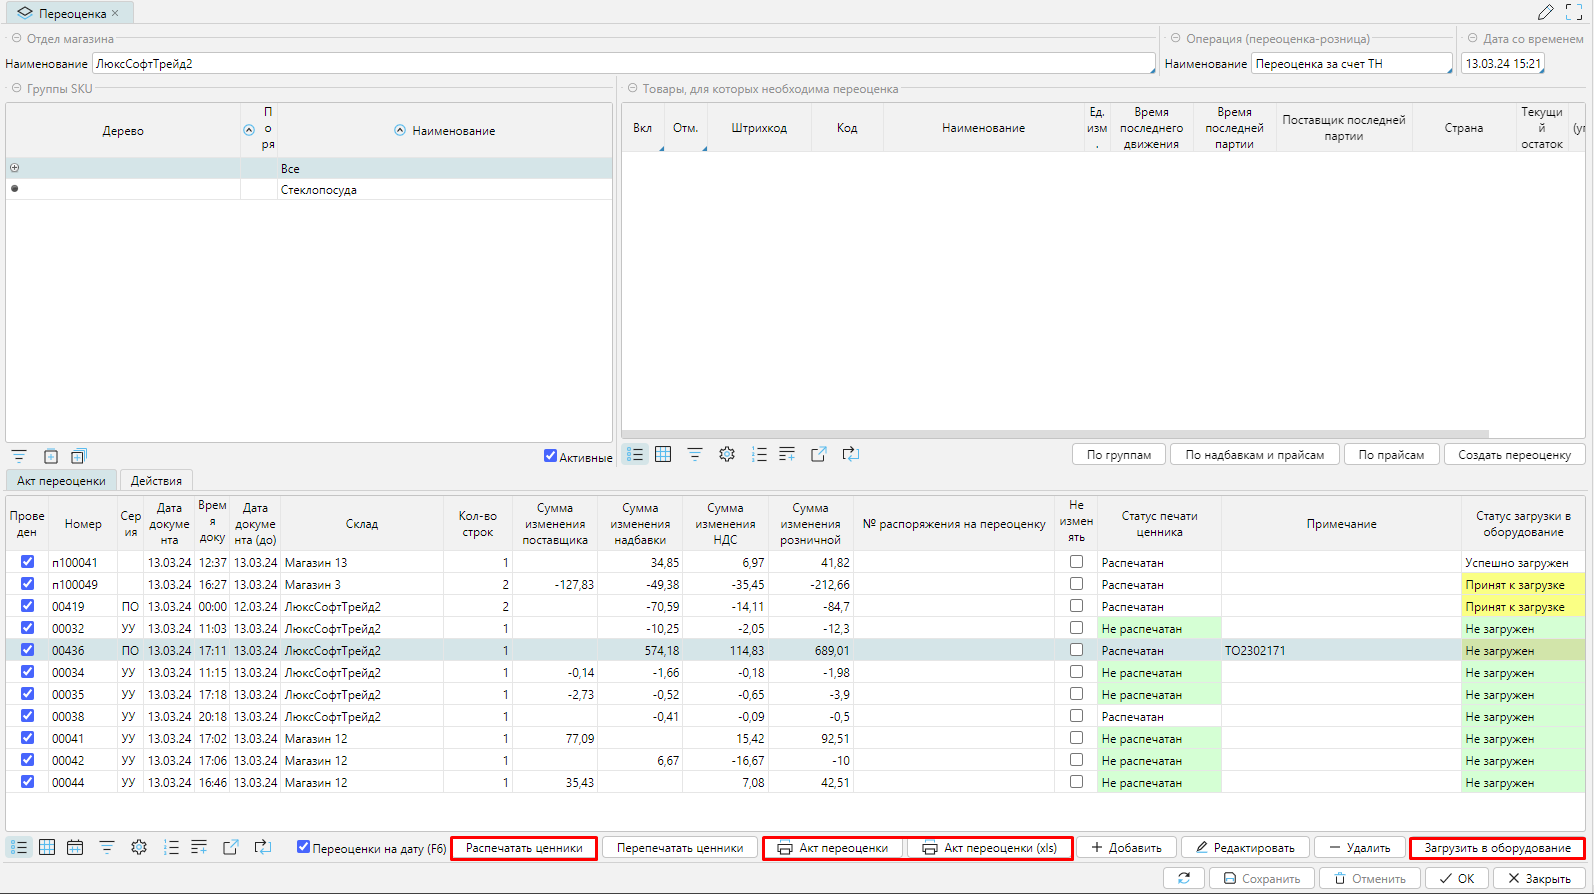The width and height of the screenshot is (1594, 894).
Task: Click the pencil edit icon at top right
Action: point(1545,12)
